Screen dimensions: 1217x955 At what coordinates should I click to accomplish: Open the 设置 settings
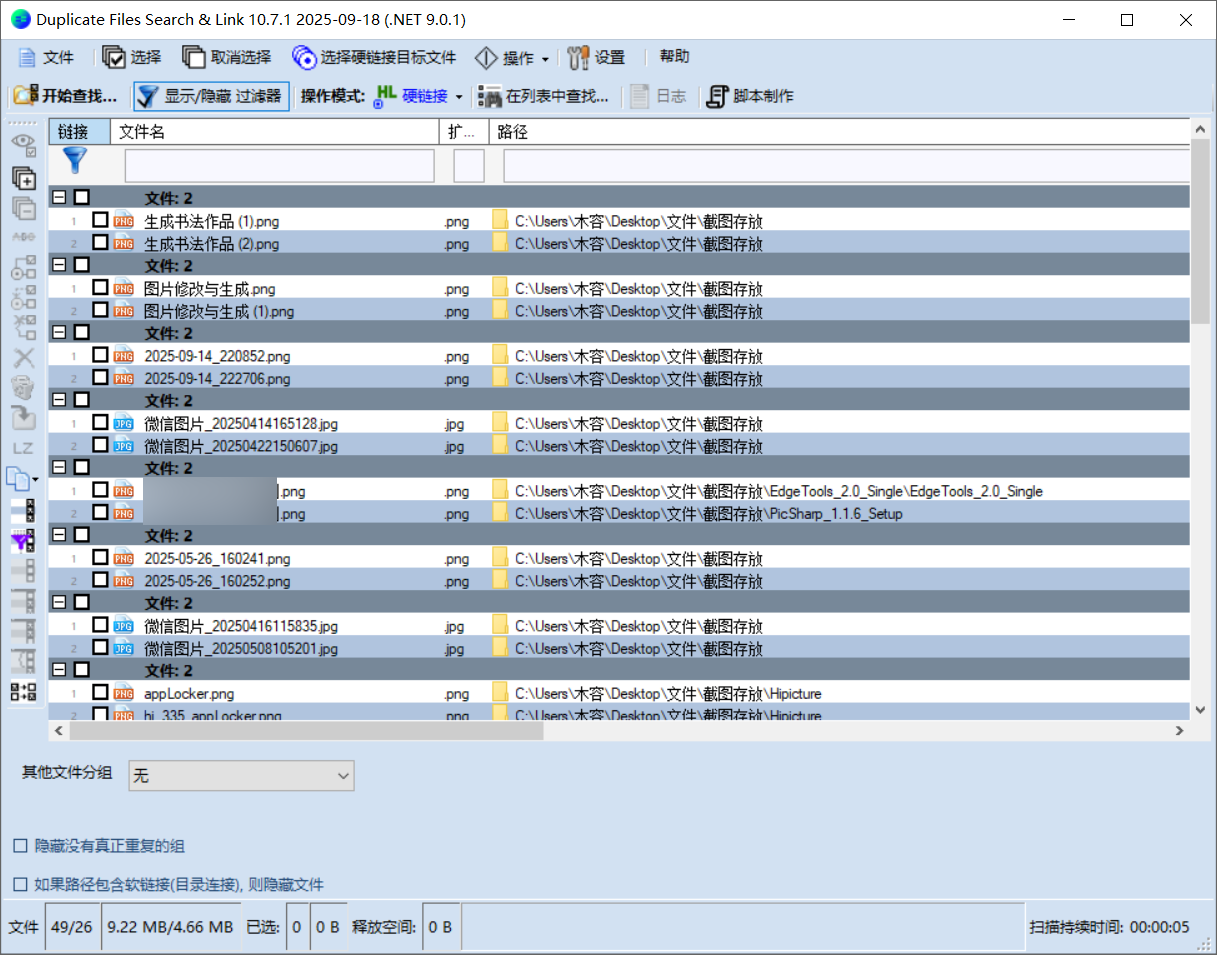pos(597,58)
